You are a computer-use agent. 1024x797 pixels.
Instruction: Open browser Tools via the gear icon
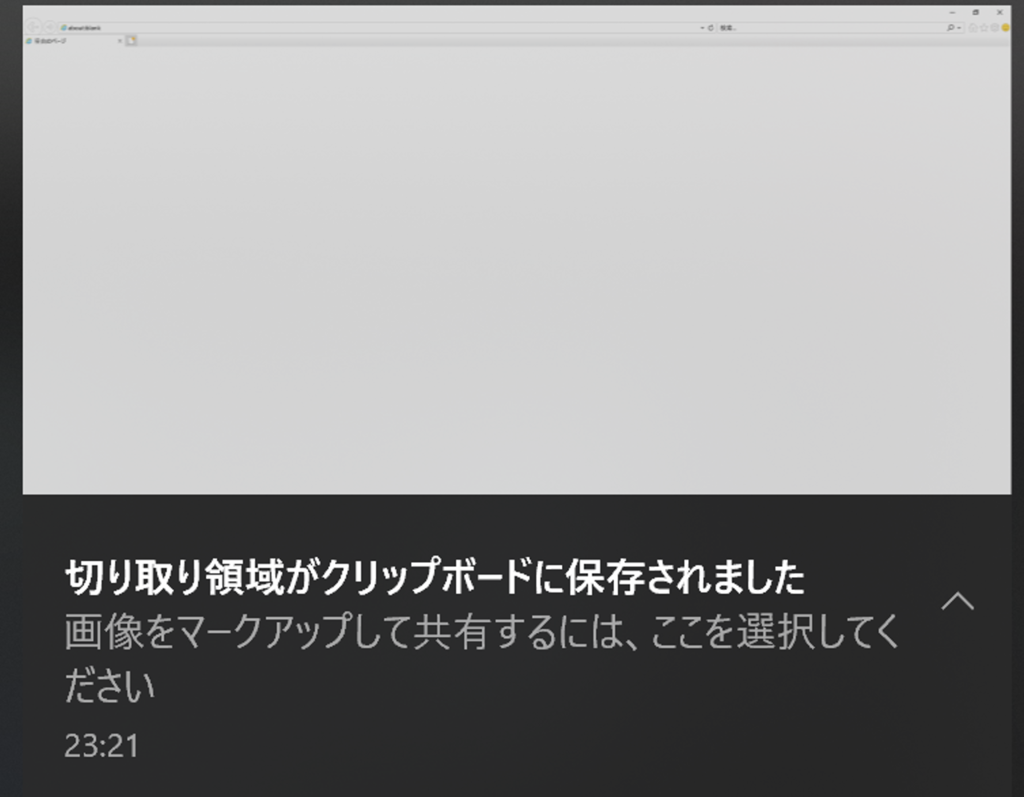click(x=995, y=27)
